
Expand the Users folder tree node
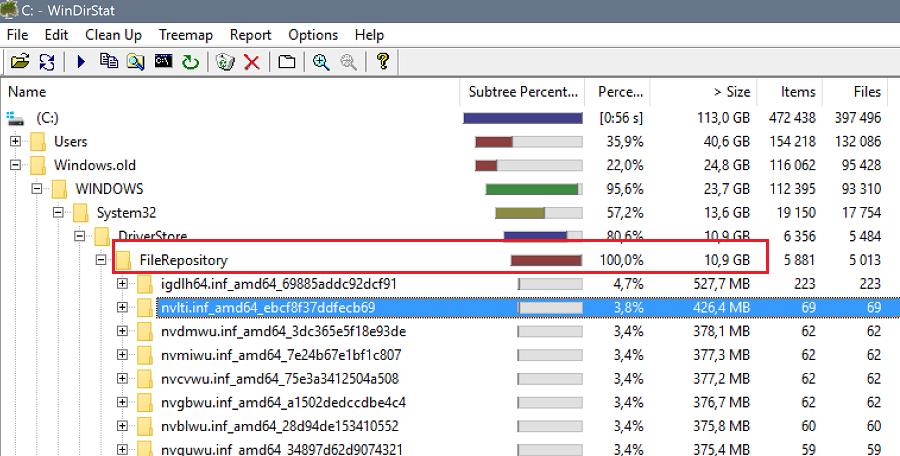pos(16,142)
